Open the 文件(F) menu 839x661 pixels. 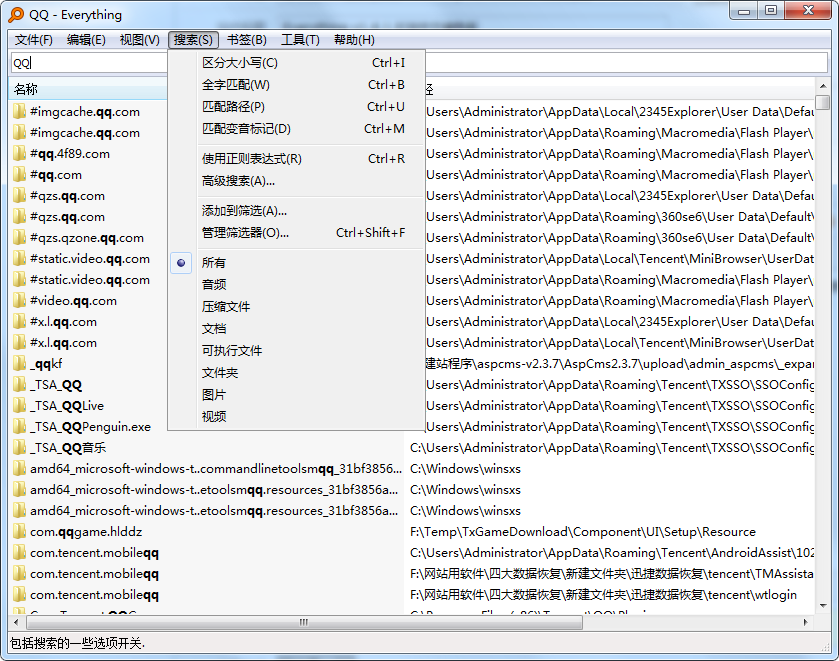pos(34,40)
